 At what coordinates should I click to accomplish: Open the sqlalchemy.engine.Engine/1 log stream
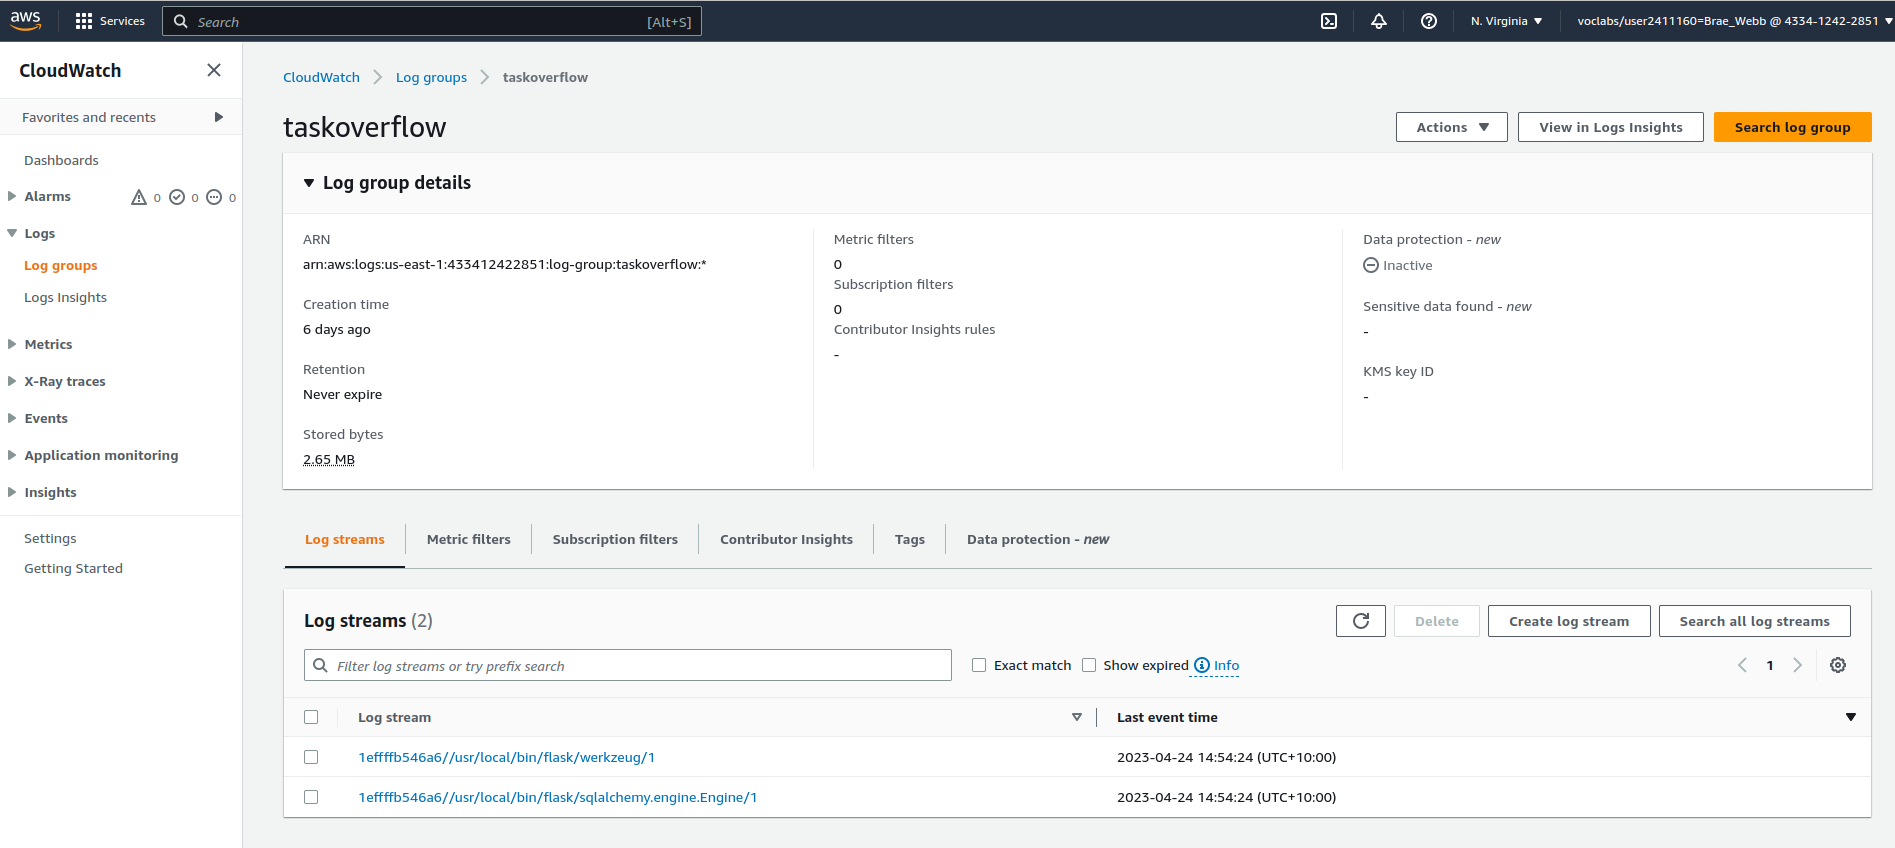(x=558, y=797)
